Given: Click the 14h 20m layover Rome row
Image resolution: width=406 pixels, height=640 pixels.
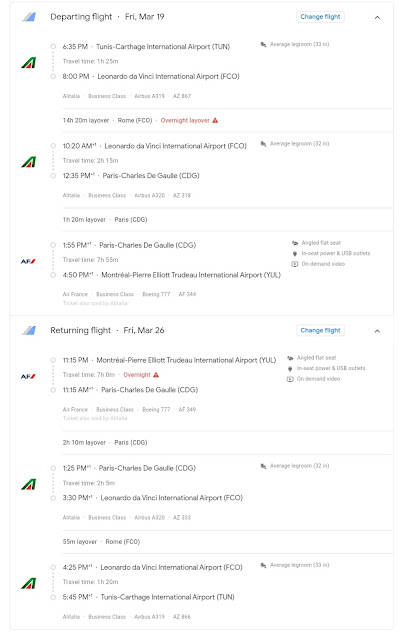Looking at the screenshot, I should 227,120.
